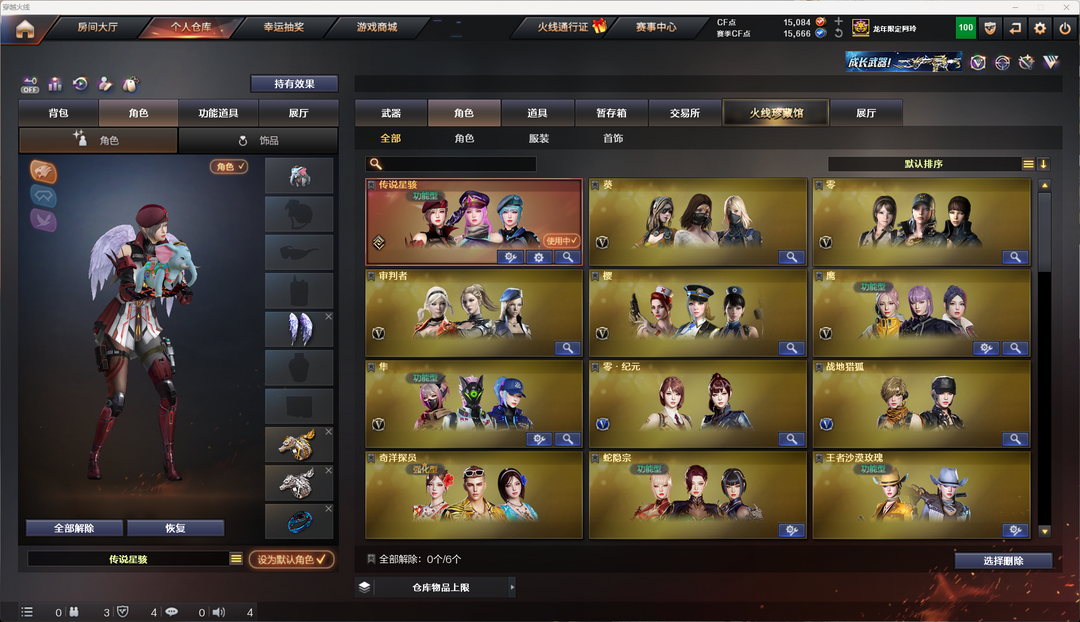Click the power exit icon
This screenshot has width=1080, height=622.
pos(1065,28)
